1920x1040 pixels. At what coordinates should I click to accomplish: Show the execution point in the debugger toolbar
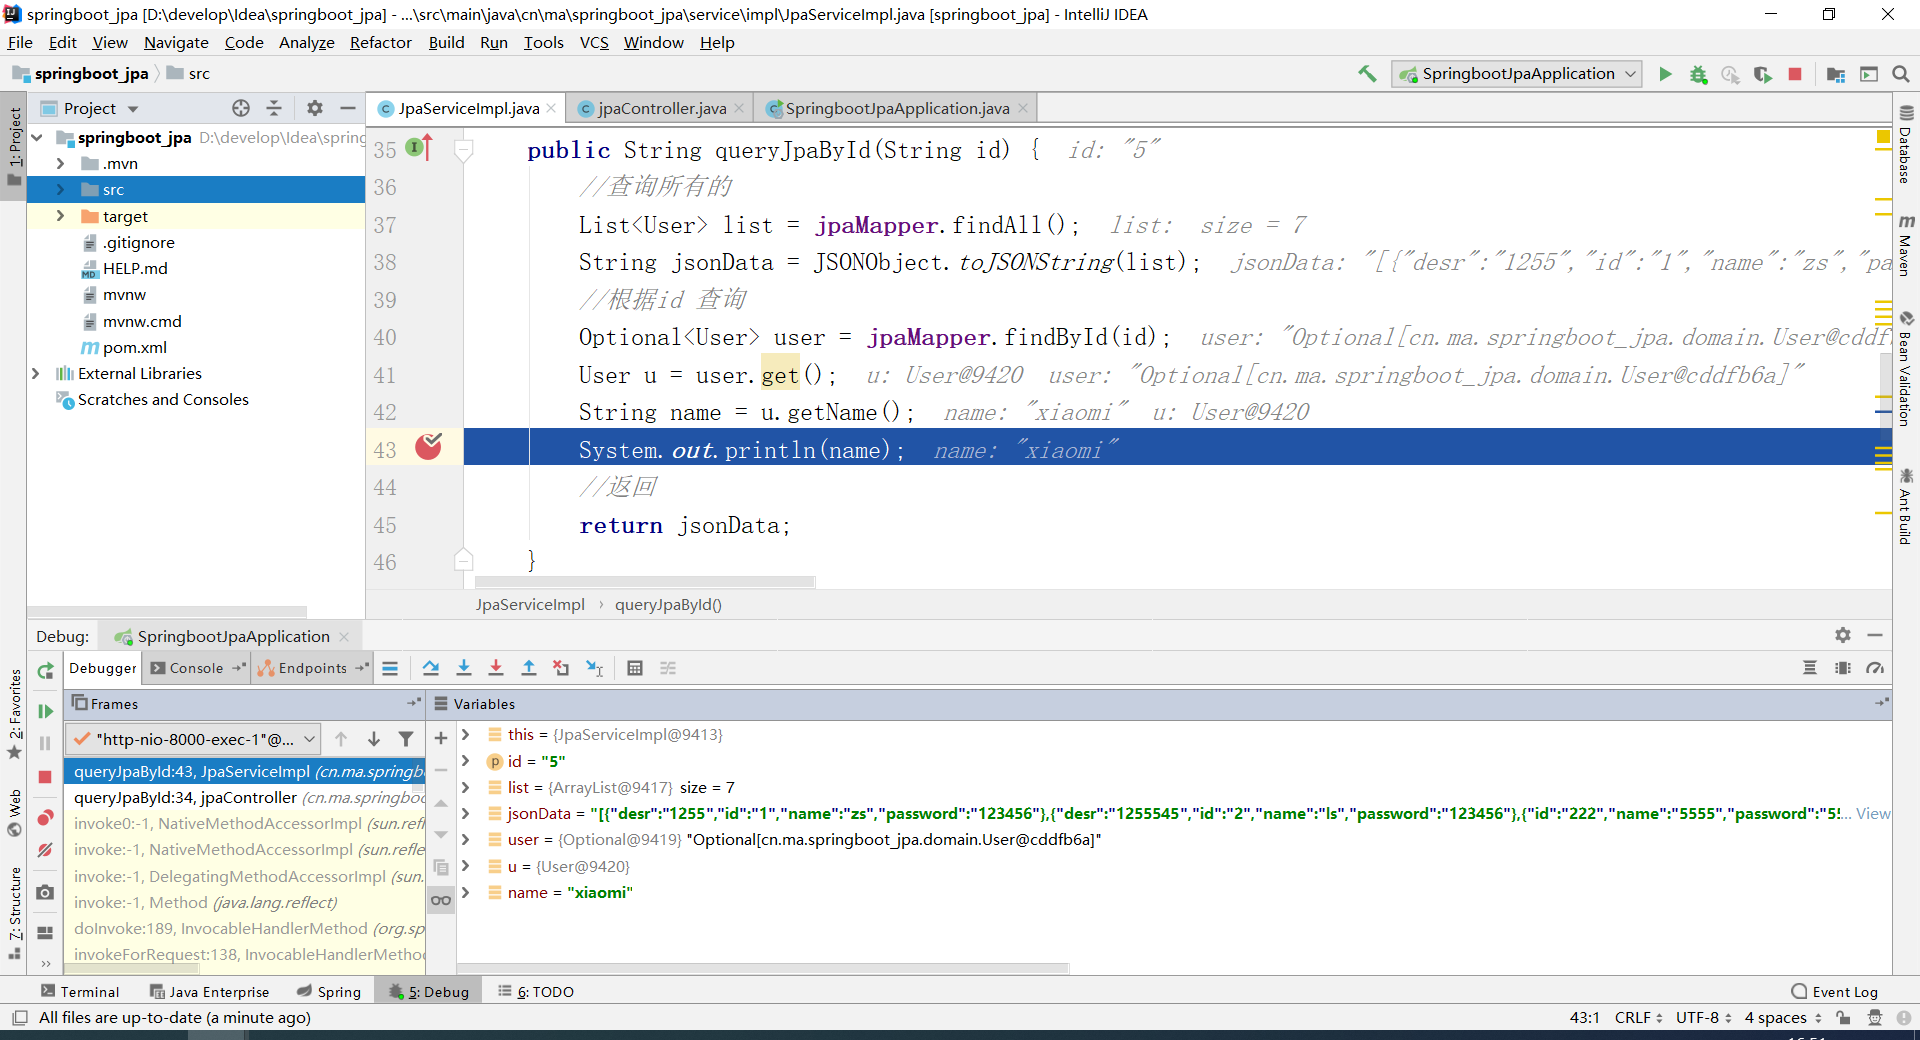pyautogui.click(x=390, y=668)
